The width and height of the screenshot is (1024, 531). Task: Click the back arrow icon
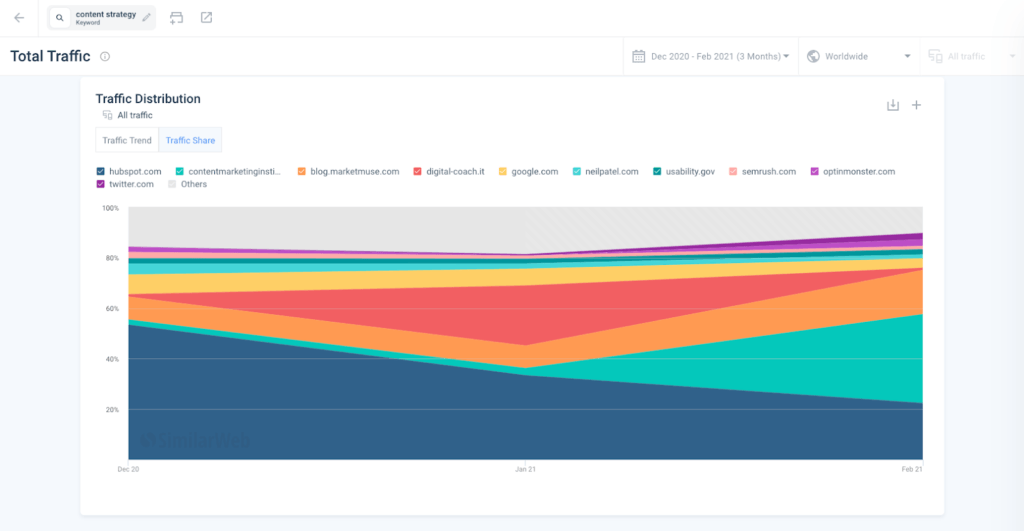coord(19,18)
